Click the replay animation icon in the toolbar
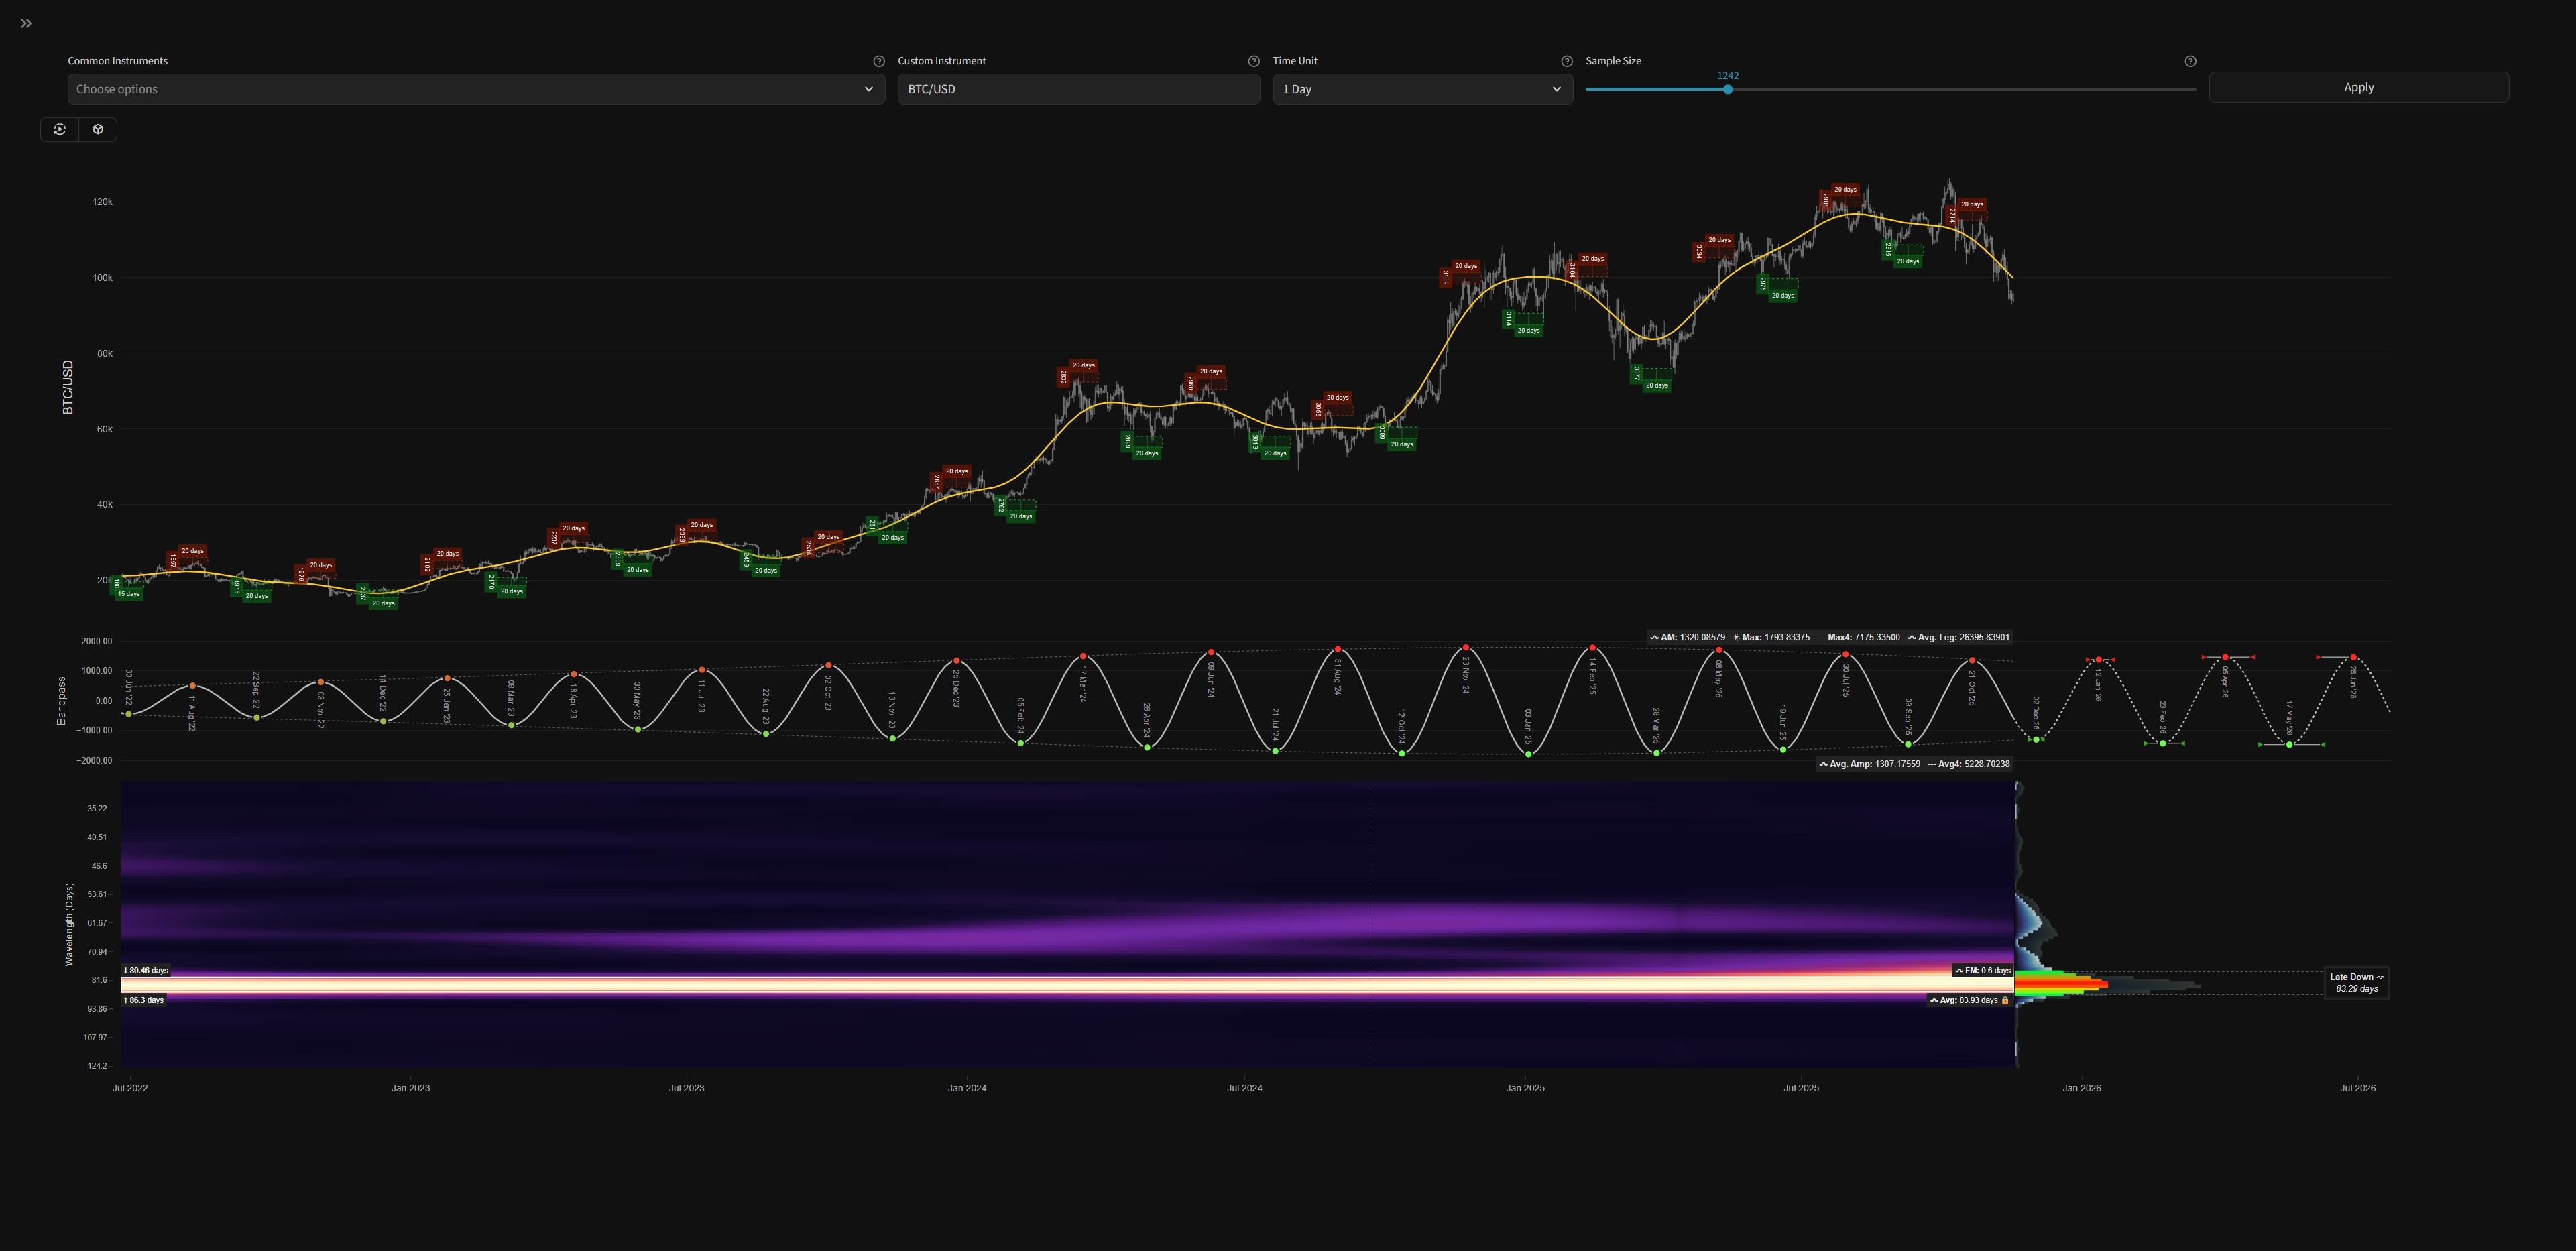Viewport: 2576px width, 1251px height. (x=60, y=129)
